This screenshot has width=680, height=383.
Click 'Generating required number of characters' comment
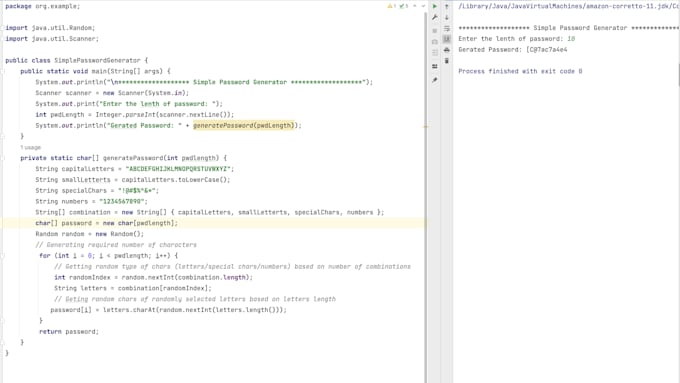coord(116,245)
